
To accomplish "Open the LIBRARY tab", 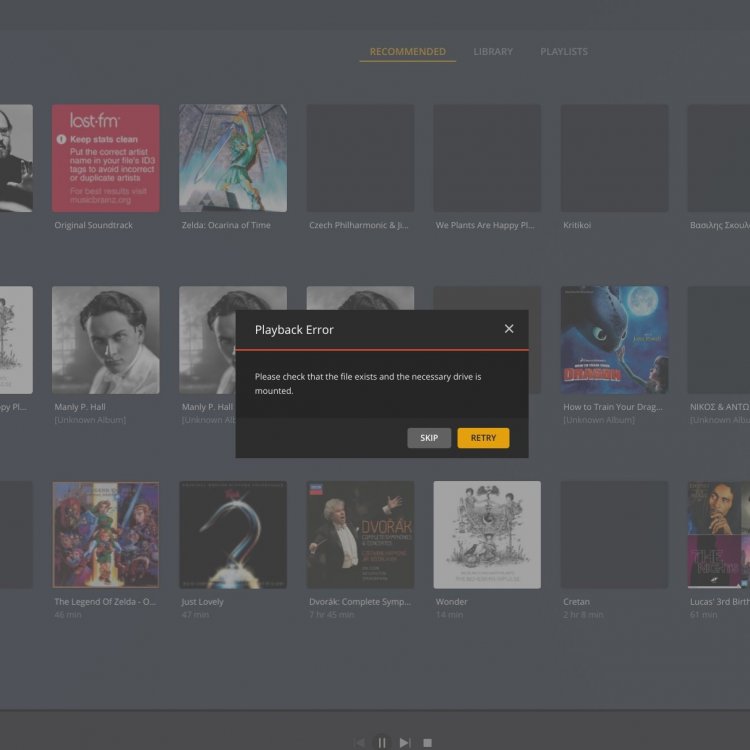I will point(493,51).
